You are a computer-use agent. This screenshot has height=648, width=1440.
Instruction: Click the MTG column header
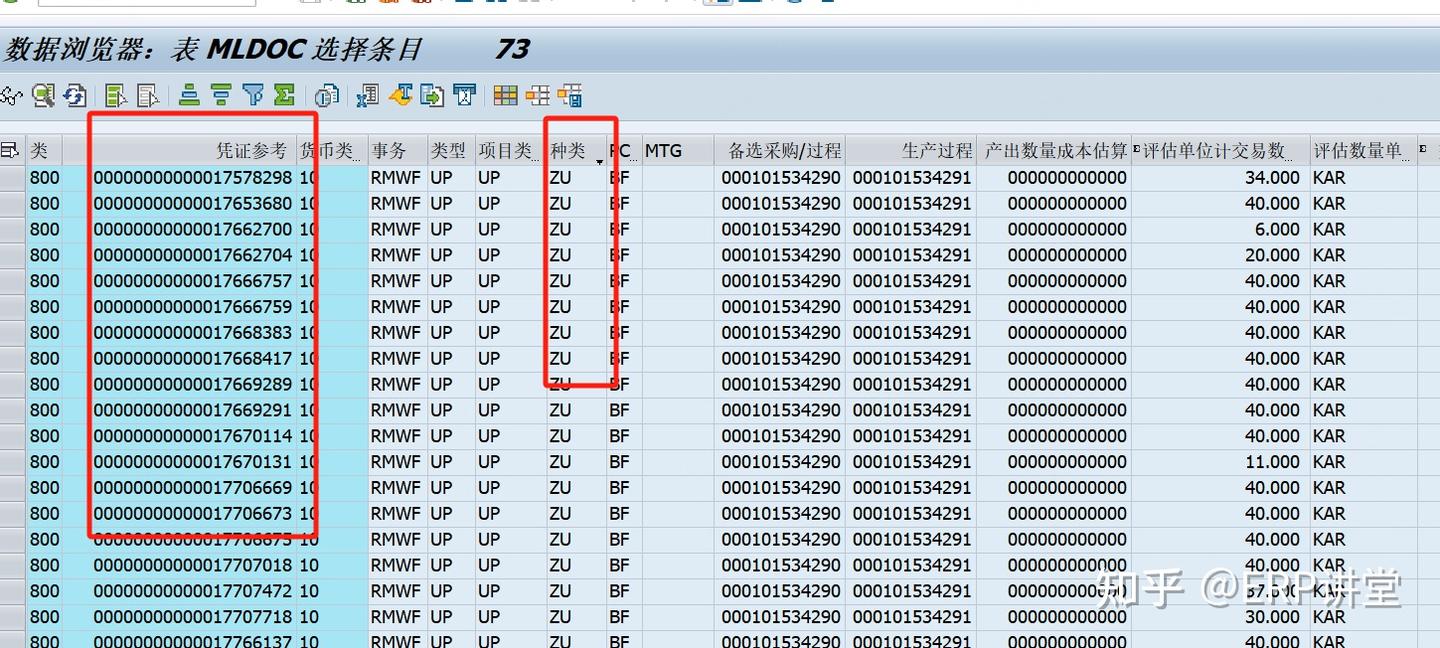point(668,151)
